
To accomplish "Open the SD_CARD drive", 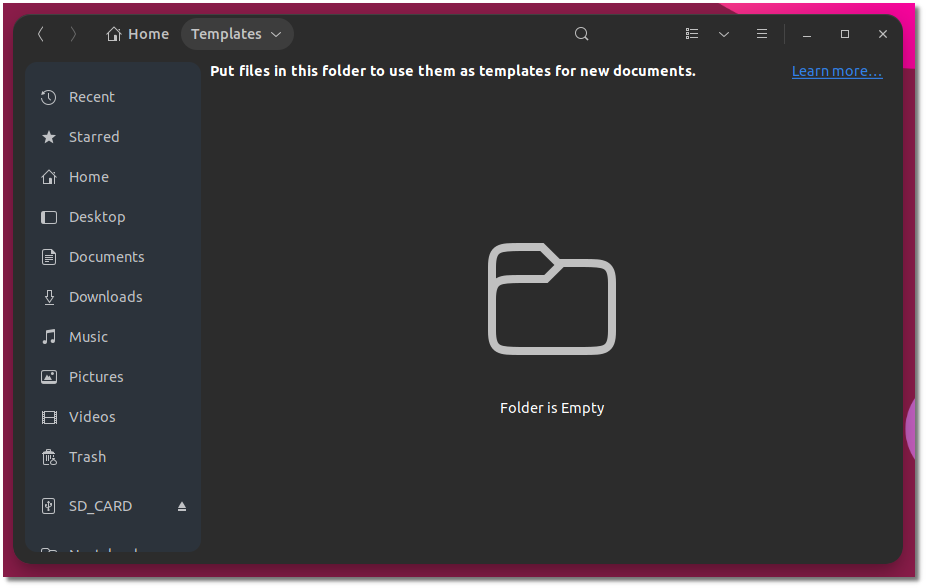I will [99, 505].
